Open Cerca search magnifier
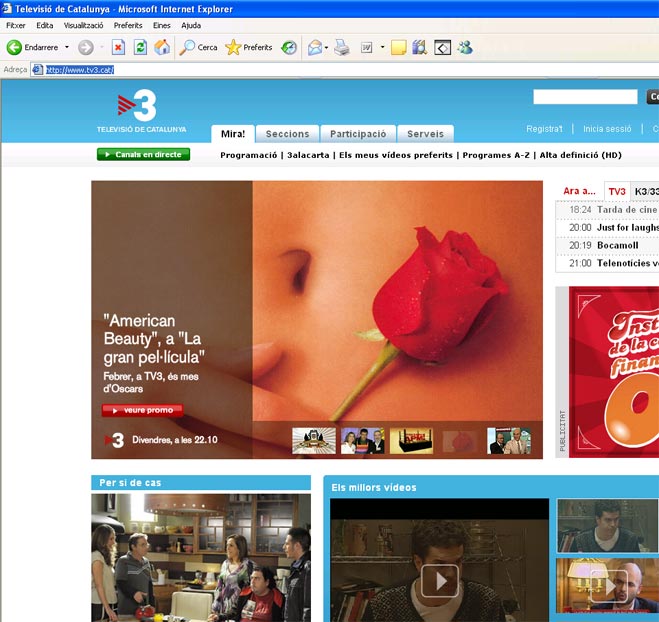This screenshot has width=659, height=622. [198, 47]
